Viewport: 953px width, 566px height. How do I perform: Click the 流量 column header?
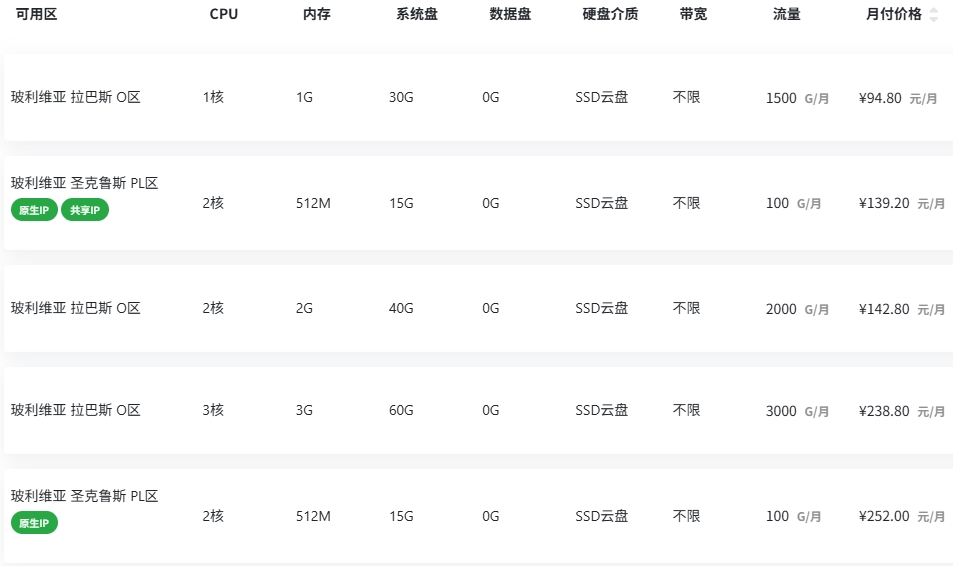786,14
